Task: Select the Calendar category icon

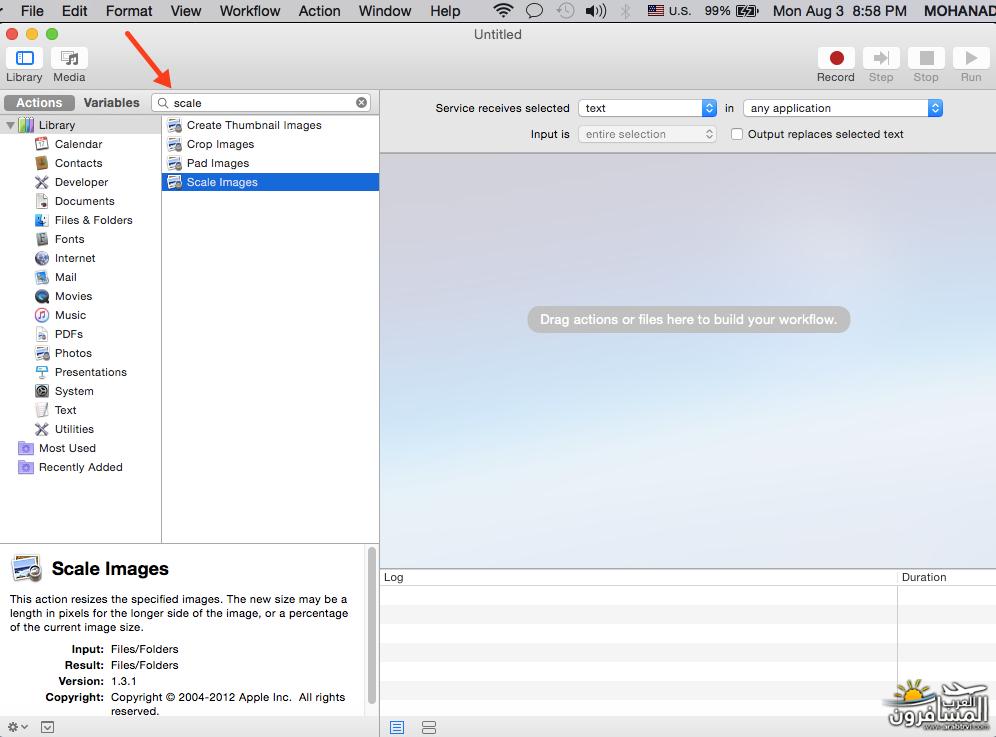Action: (42, 144)
